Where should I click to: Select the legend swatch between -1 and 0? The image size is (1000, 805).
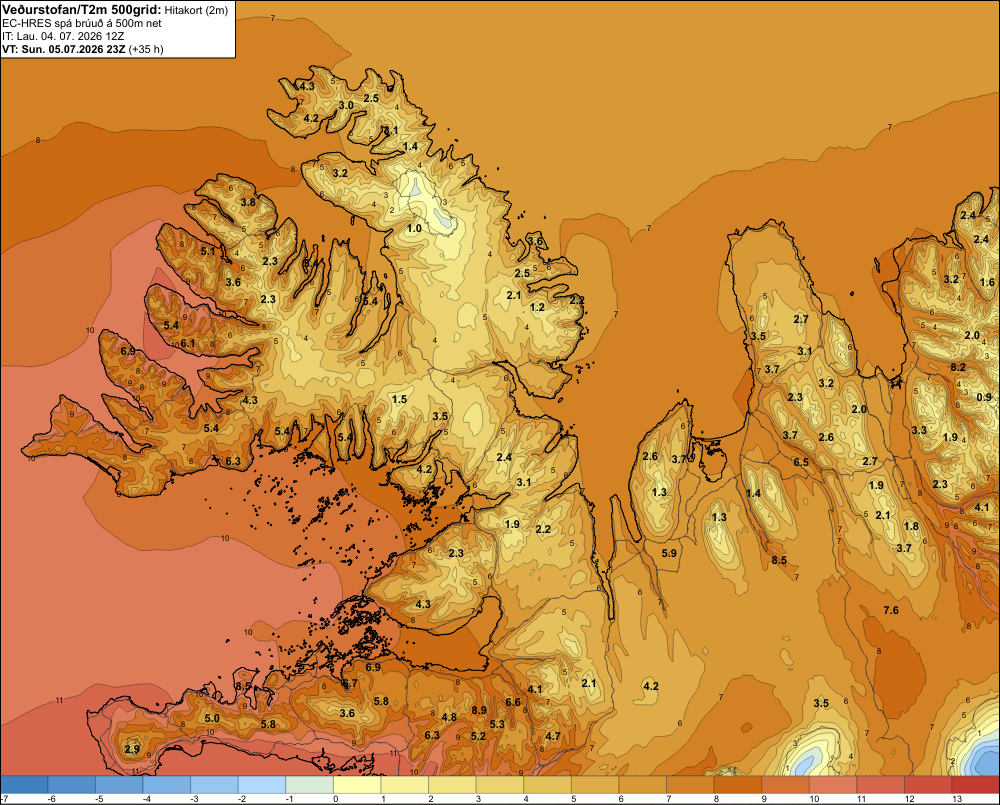coord(309,785)
